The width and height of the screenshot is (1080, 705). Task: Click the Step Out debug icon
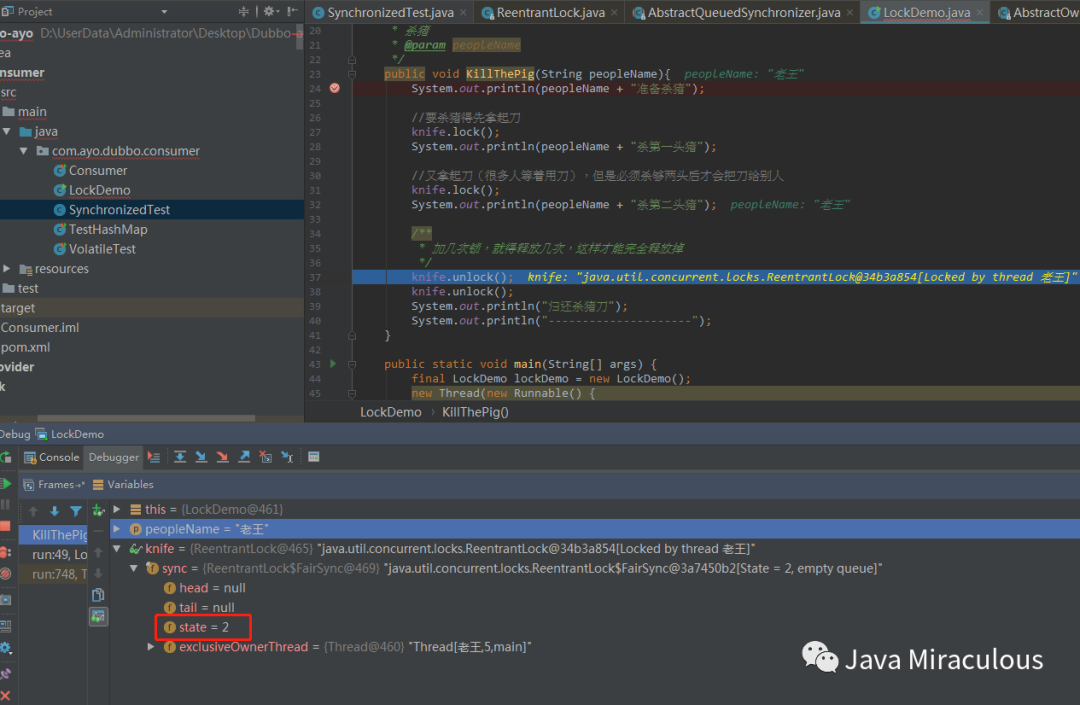click(x=244, y=457)
